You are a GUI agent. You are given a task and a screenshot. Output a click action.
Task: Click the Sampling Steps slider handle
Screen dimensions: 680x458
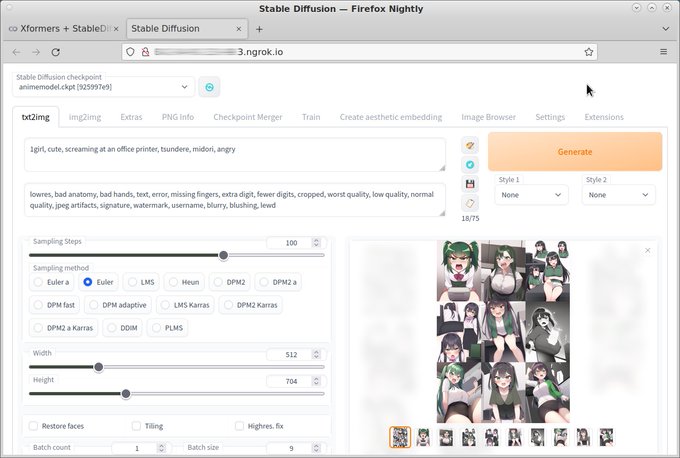click(223, 255)
